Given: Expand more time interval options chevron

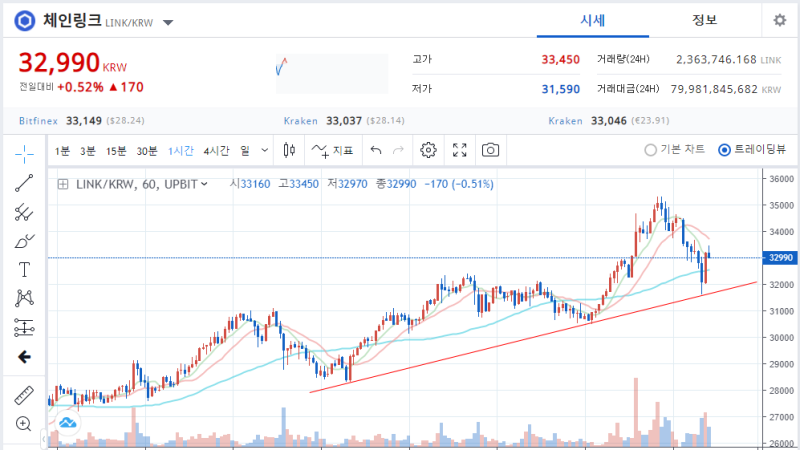Looking at the screenshot, I should 264,151.
